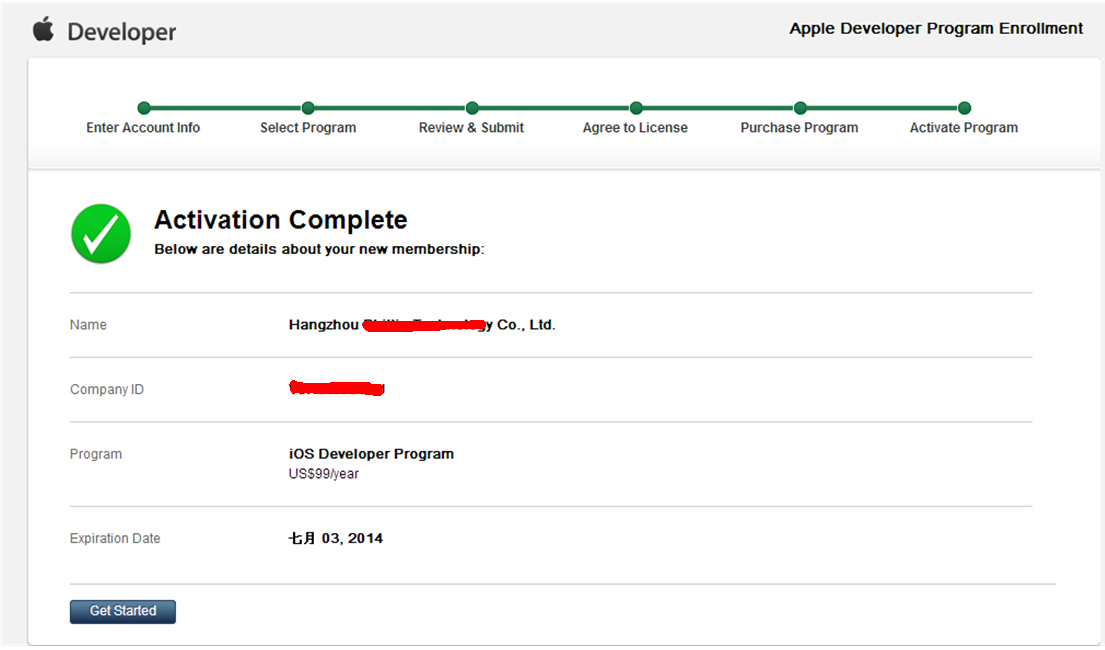Click the green Activation Complete checkmark icon

(x=101, y=234)
